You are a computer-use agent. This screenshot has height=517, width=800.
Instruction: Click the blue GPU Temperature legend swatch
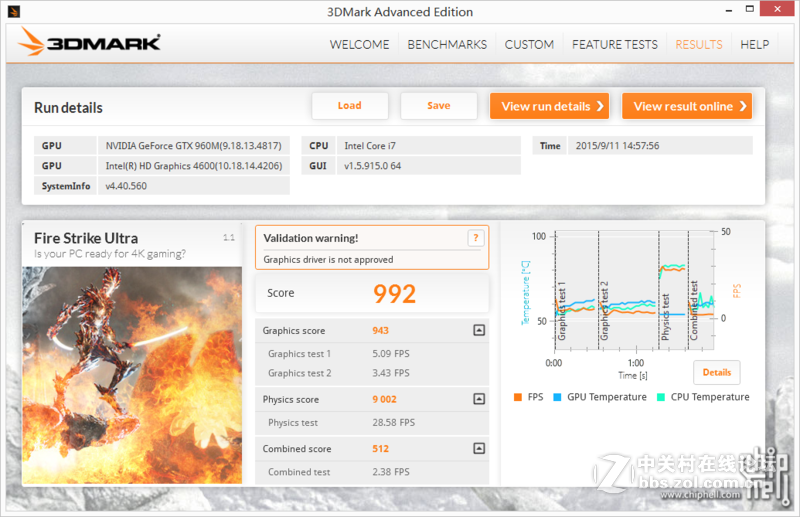(557, 397)
